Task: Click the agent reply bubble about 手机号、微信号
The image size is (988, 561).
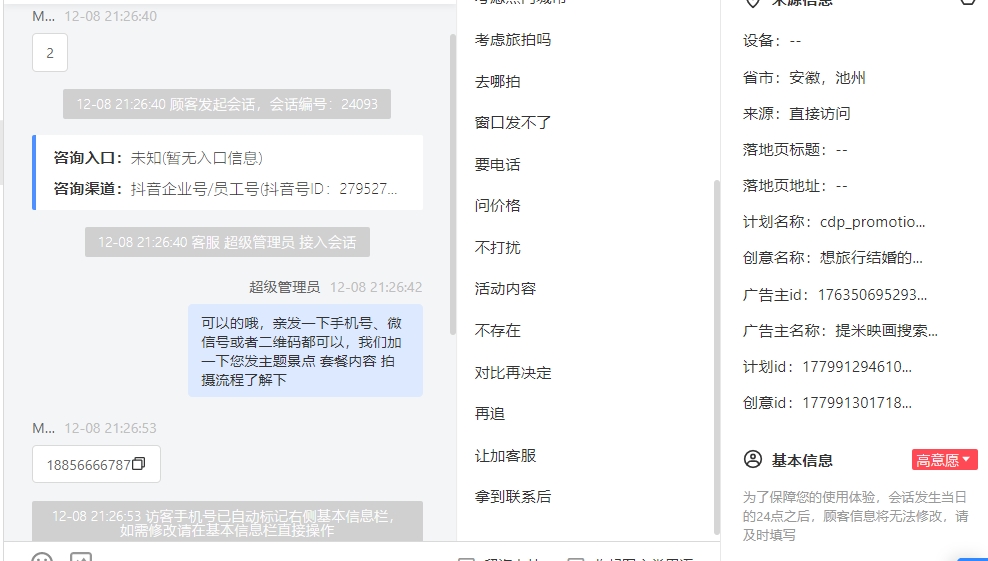Action: 305,350
